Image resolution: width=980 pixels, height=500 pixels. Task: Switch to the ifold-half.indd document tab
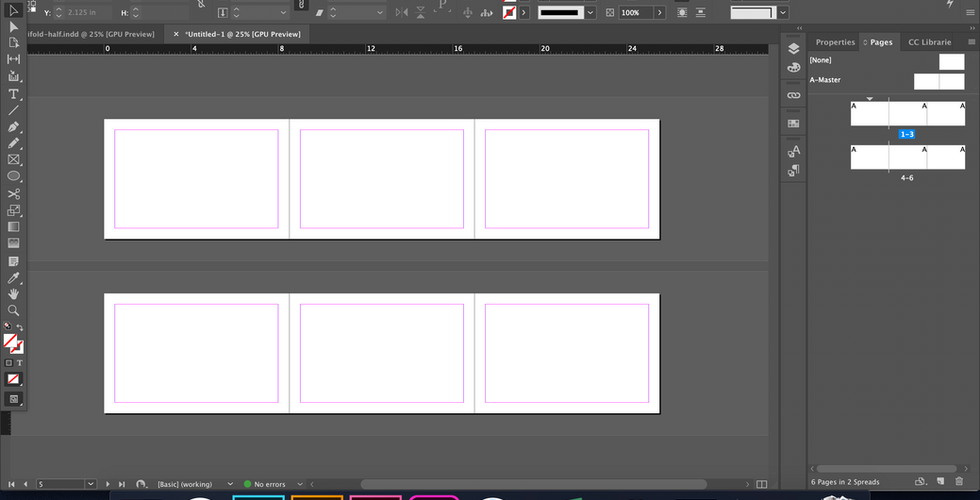coord(91,34)
